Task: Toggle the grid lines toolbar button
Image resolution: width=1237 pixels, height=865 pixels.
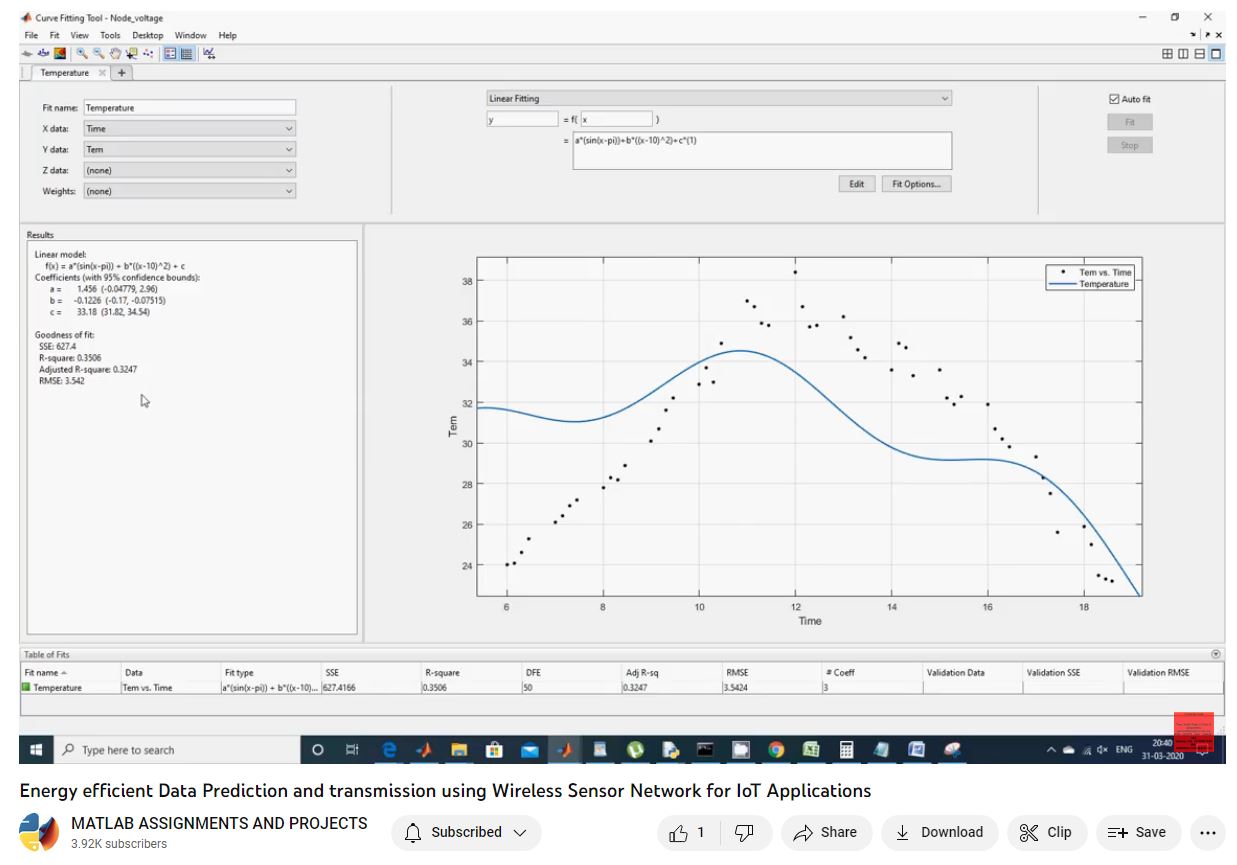Action: click(186, 53)
